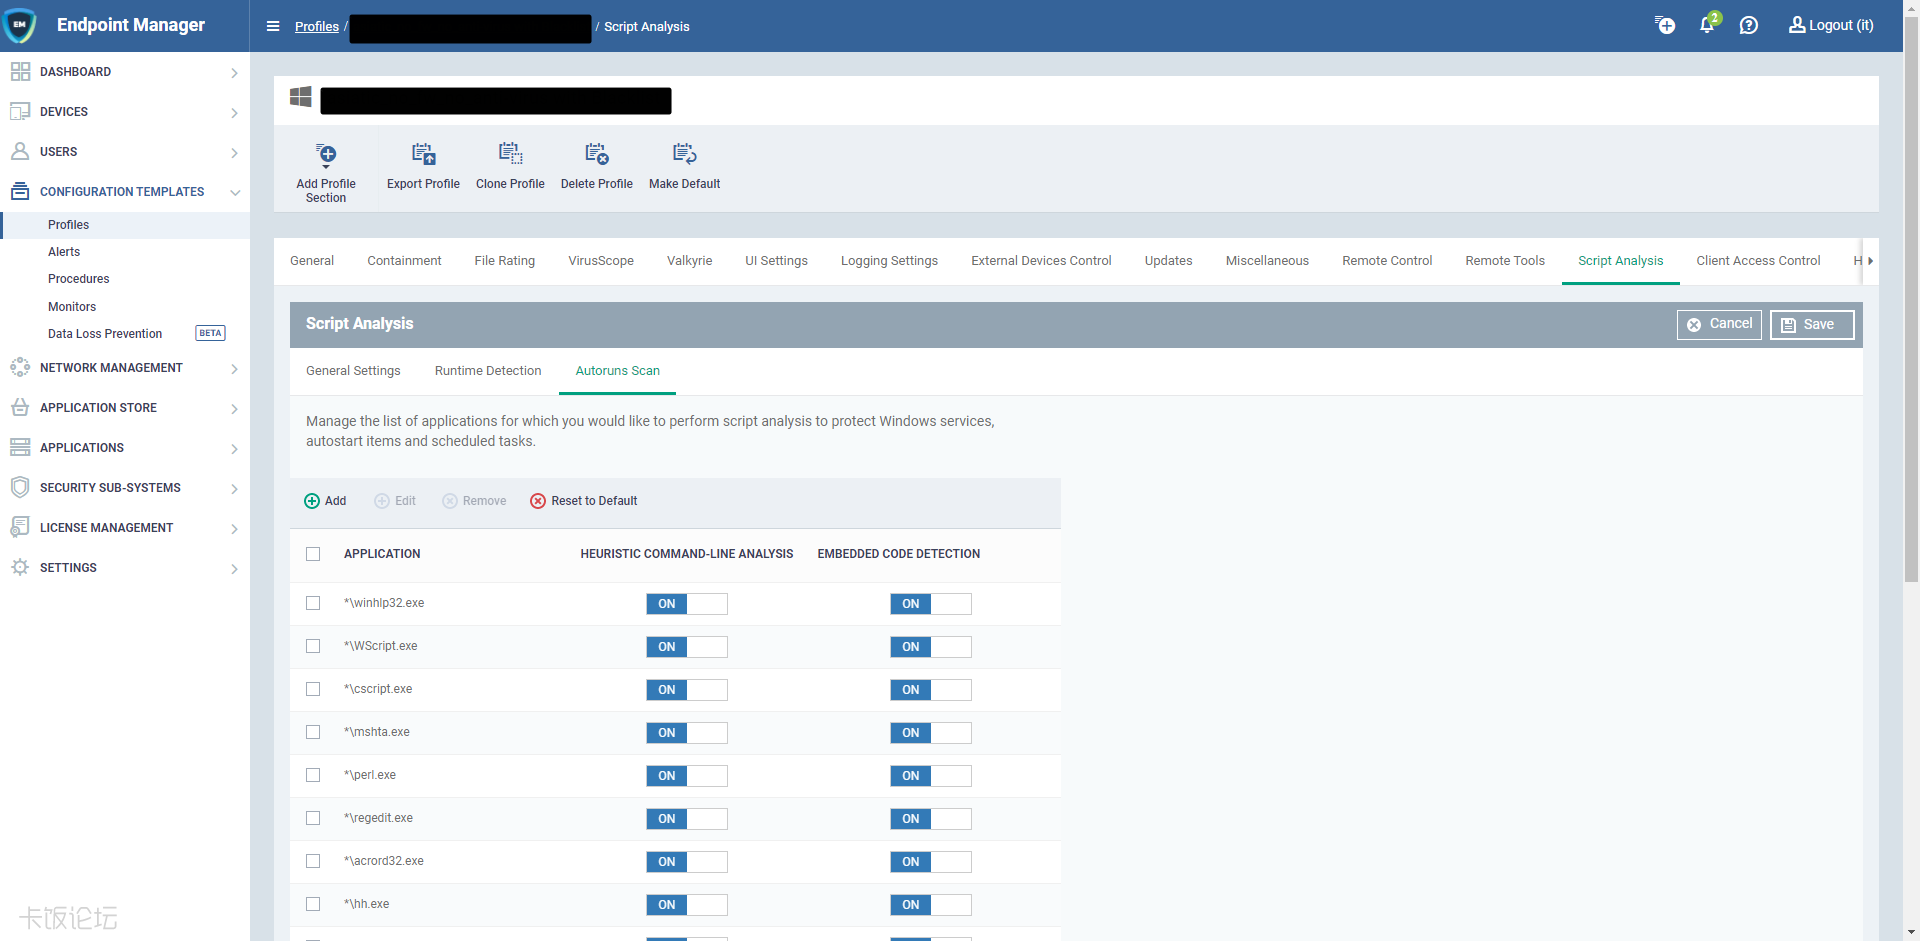This screenshot has width=1920, height=941.
Task: Click the Logout user icon
Action: (1797, 25)
